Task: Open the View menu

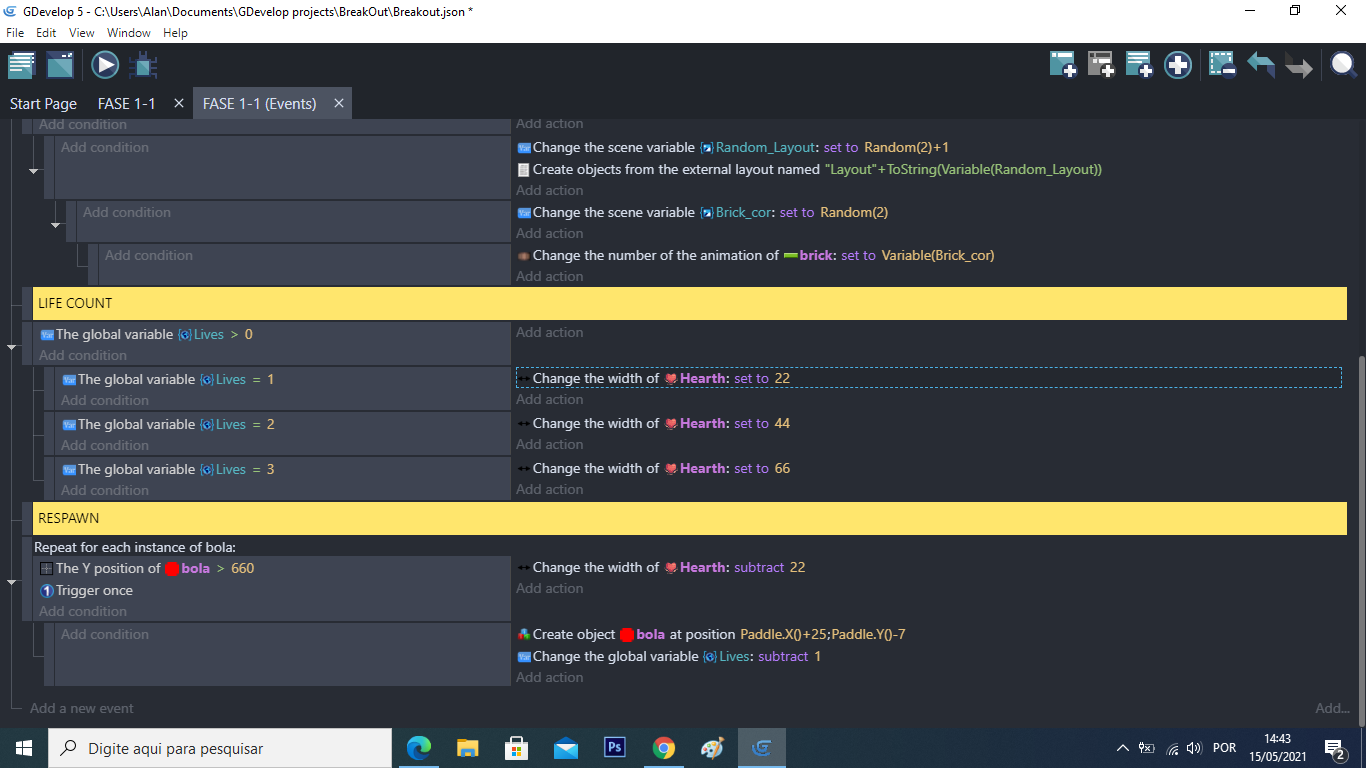Action: pos(81,33)
